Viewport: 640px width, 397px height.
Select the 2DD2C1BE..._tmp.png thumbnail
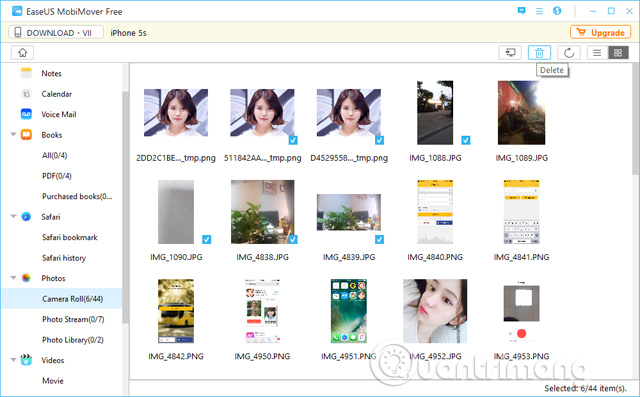(176, 113)
